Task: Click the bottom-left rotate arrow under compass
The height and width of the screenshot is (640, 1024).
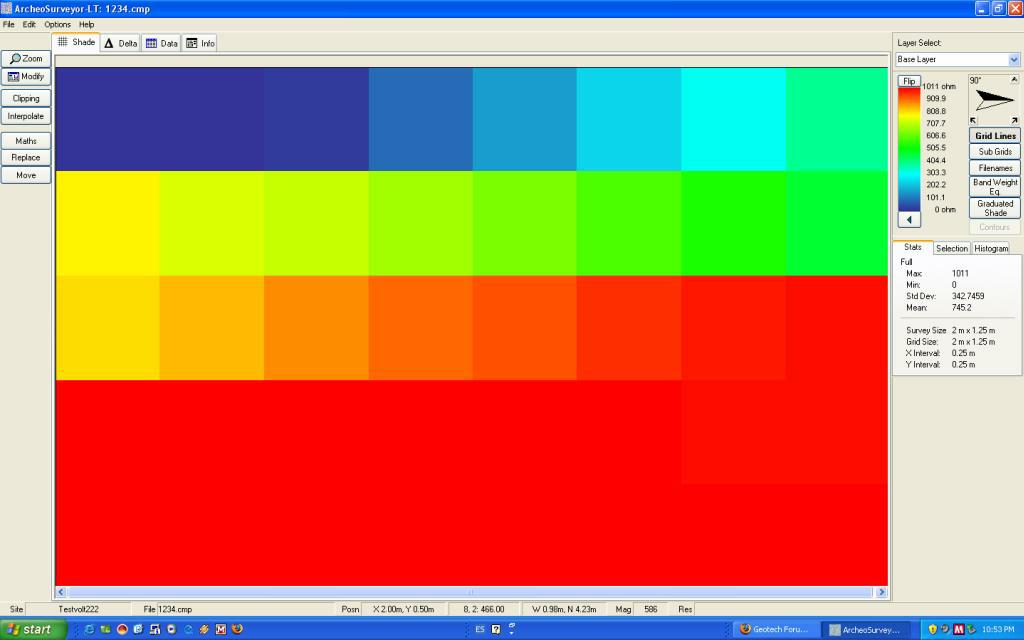Action: pos(973,120)
